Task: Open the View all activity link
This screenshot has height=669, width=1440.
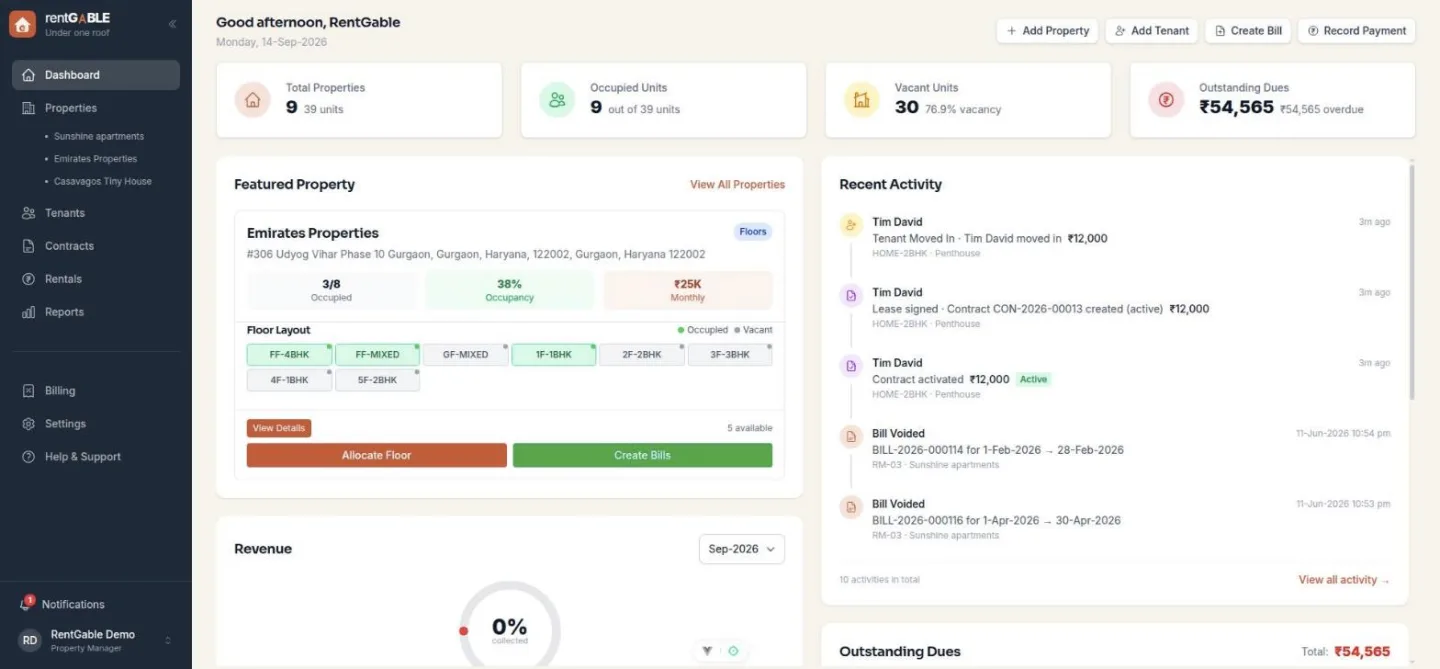Action: tap(1344, 580)
